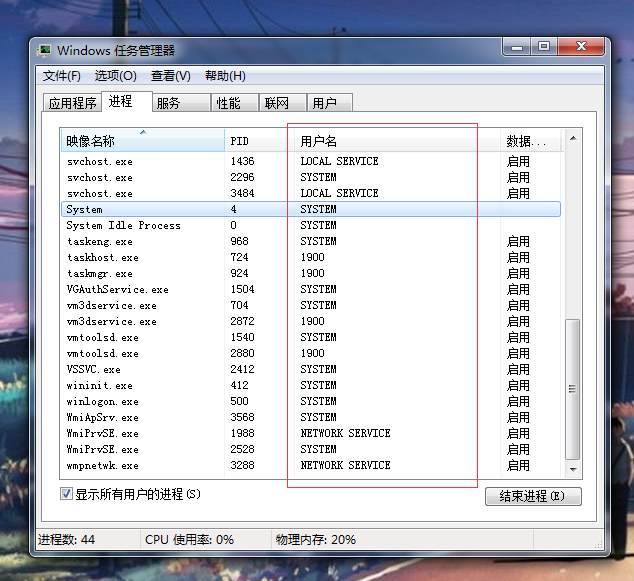Switch to the 服务 tab

pyautogui.click(x=182, y=103)
